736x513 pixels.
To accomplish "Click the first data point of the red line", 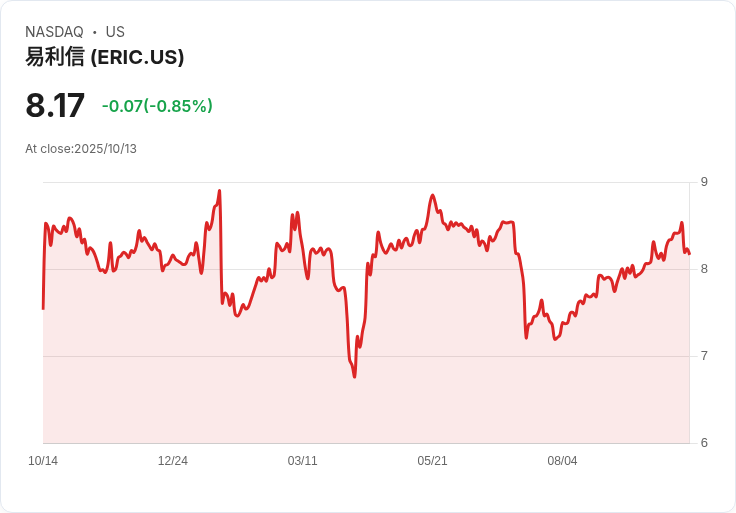I will (43, 308).
